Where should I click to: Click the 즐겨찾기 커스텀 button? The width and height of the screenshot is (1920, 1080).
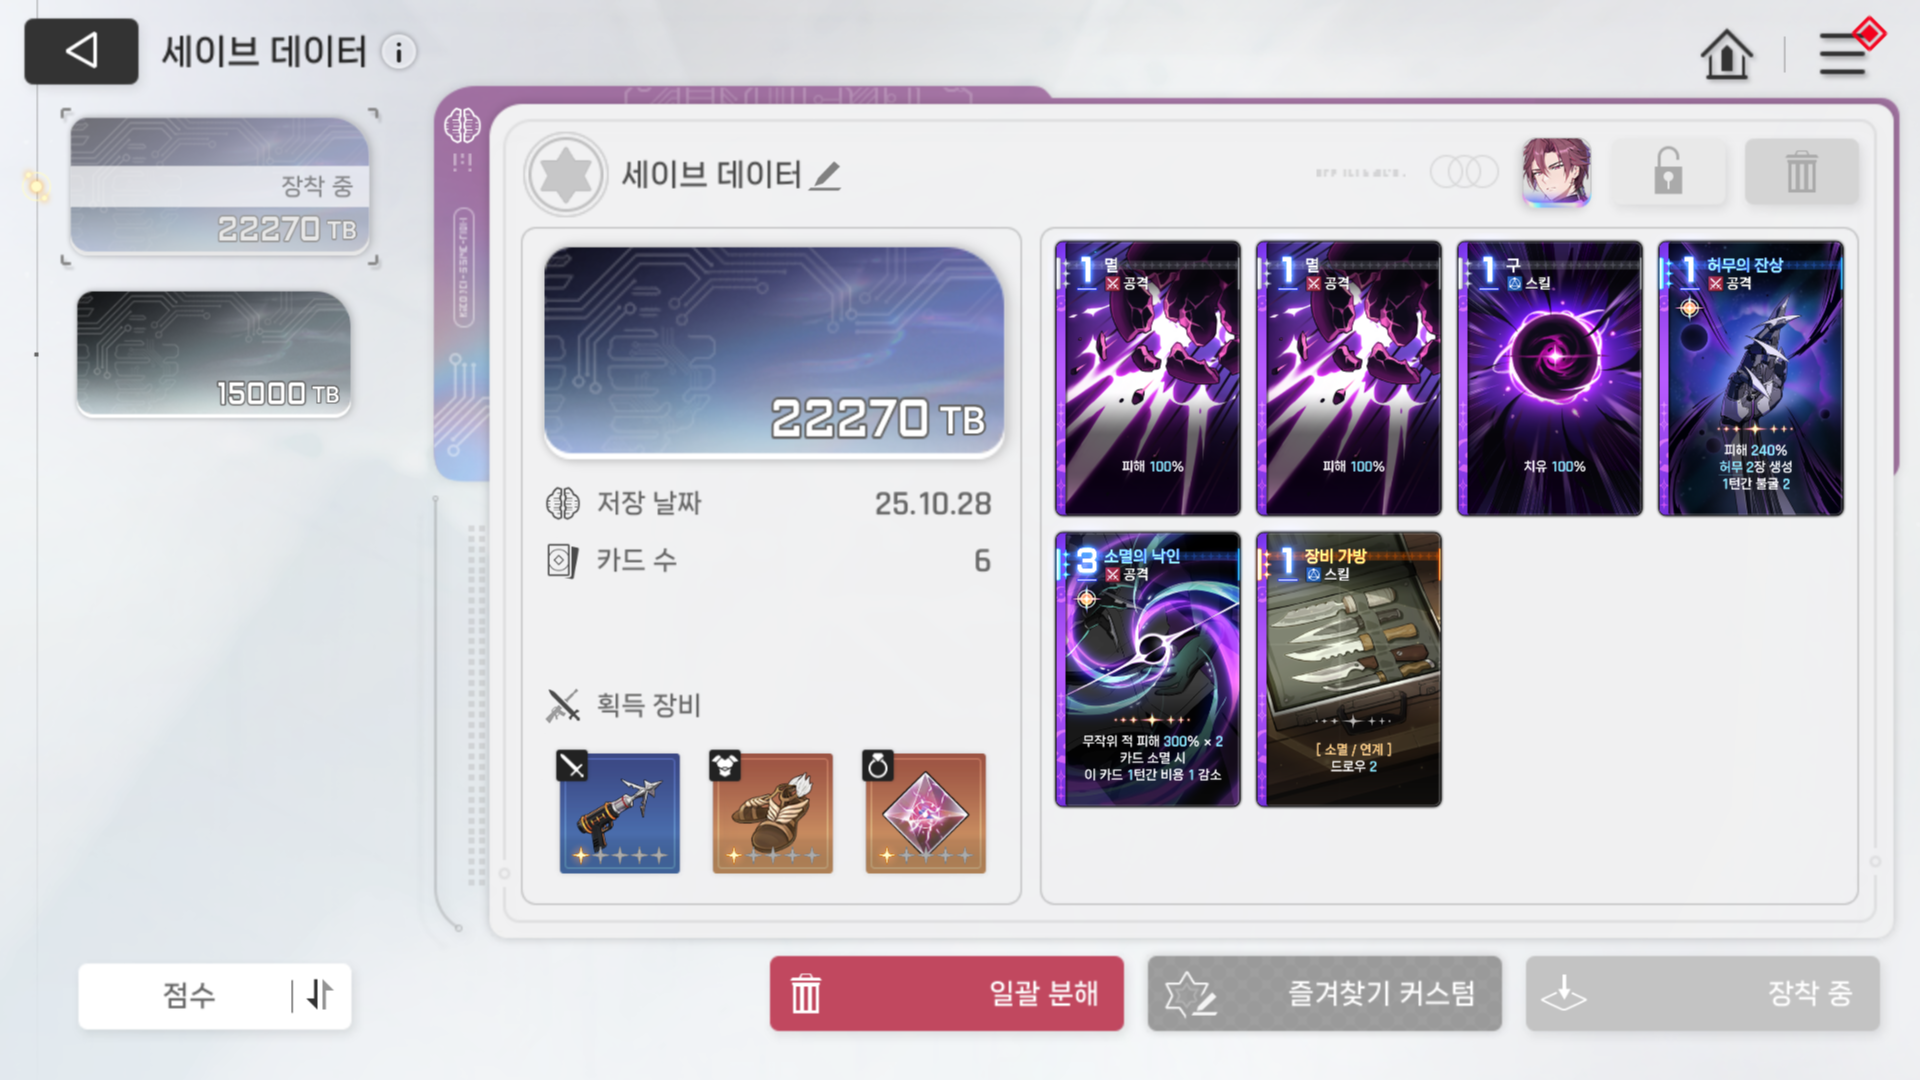click(1324, 993)
